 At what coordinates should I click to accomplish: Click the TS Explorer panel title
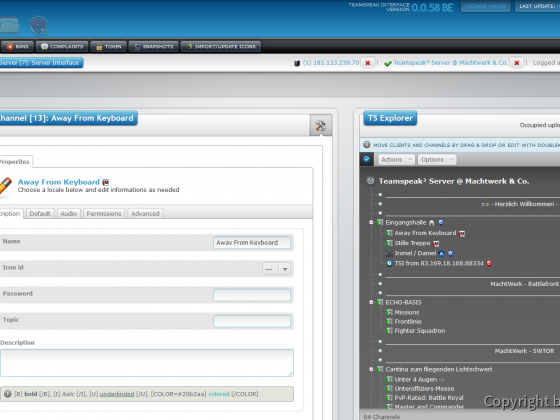pos(390,118)
